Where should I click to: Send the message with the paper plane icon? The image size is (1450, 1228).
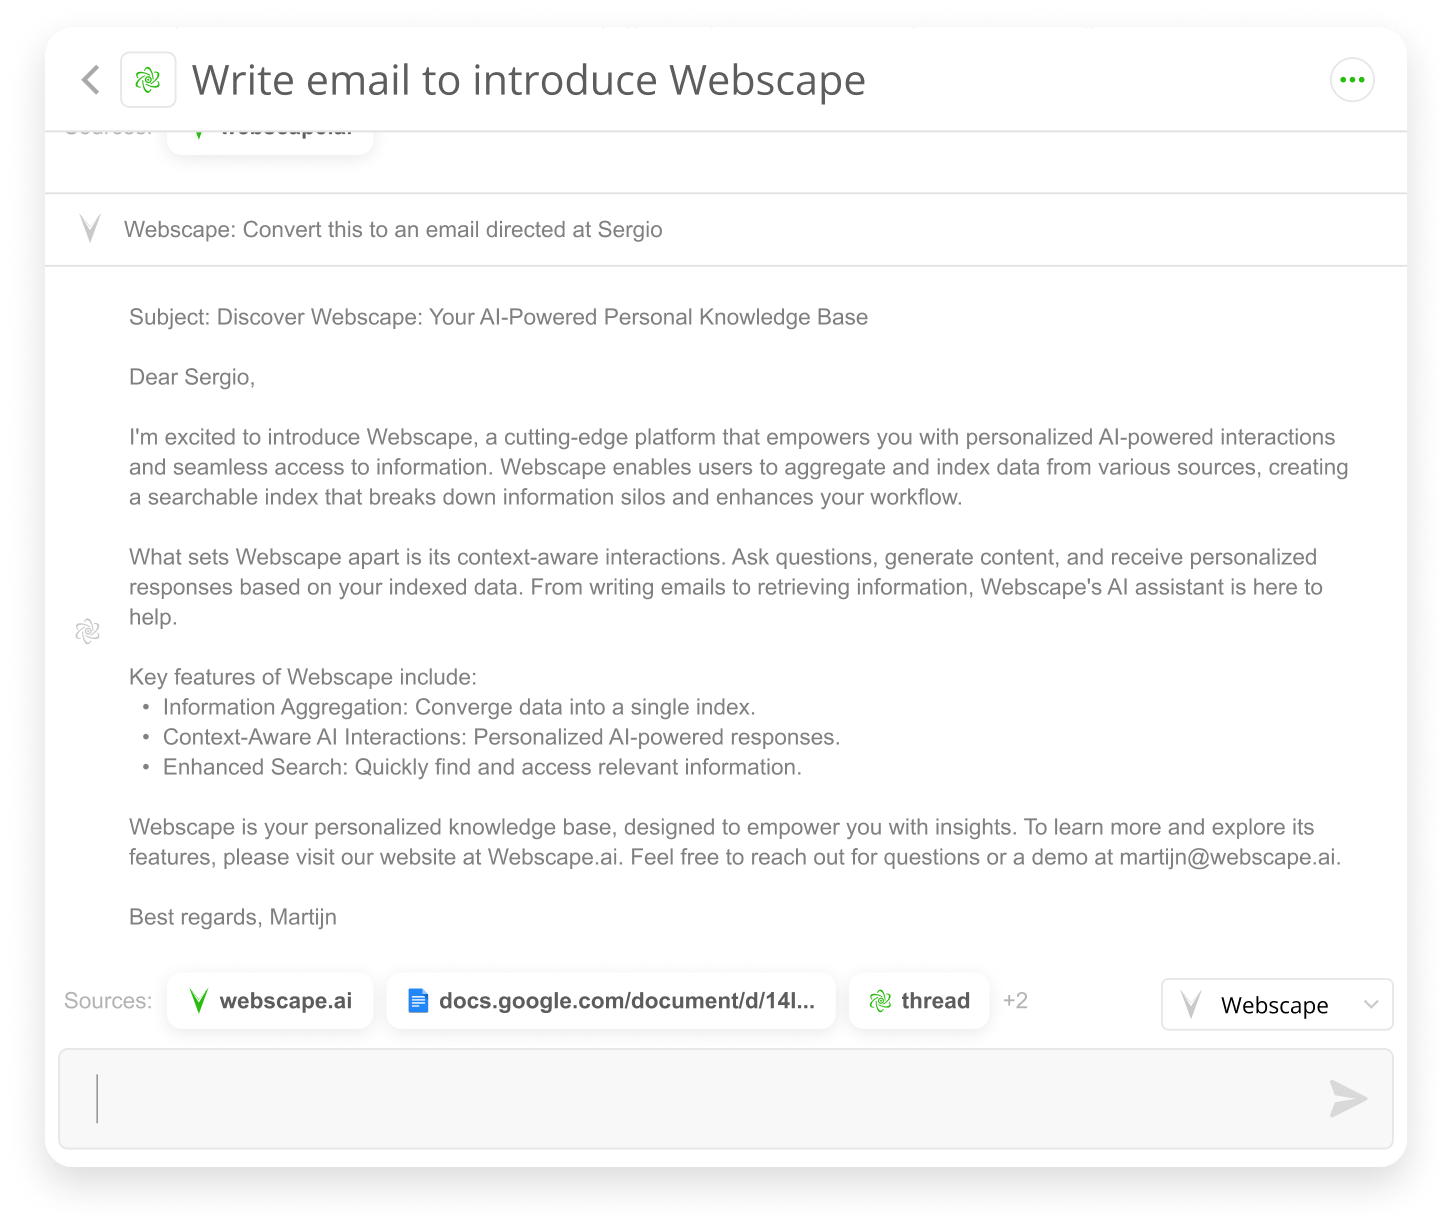click(x=1348, y=1098)
